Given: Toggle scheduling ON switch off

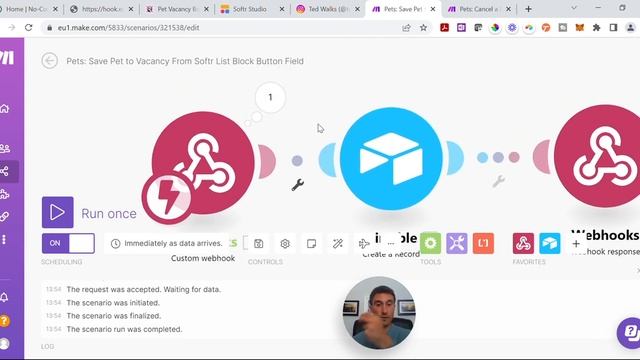Looking at the screenshot, I should click(x=68, y=243).
